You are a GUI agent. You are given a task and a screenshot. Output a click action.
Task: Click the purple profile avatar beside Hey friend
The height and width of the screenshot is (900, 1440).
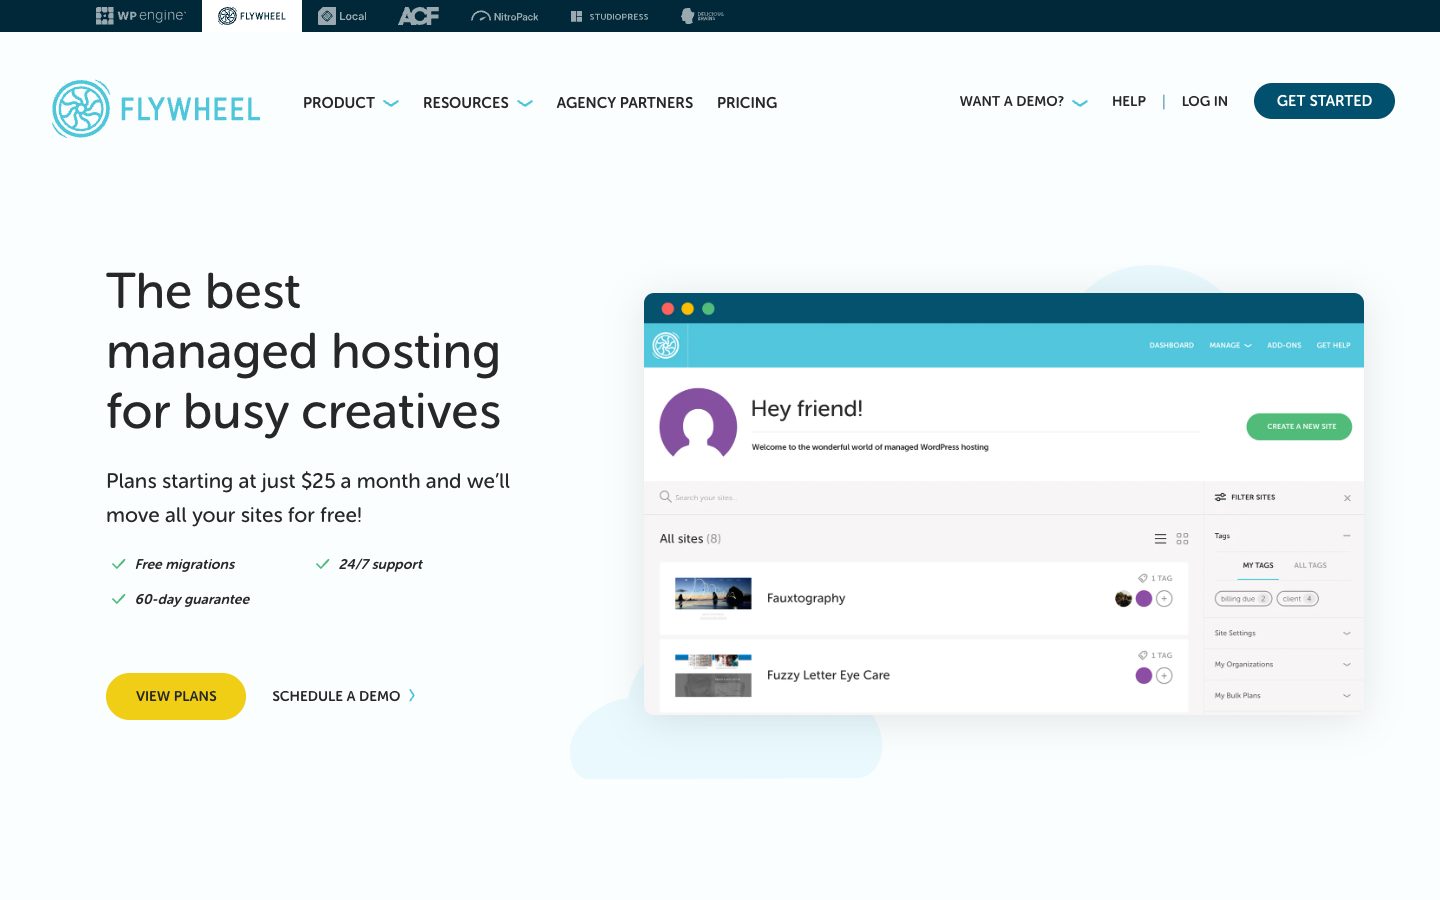[x=698, y=424]
